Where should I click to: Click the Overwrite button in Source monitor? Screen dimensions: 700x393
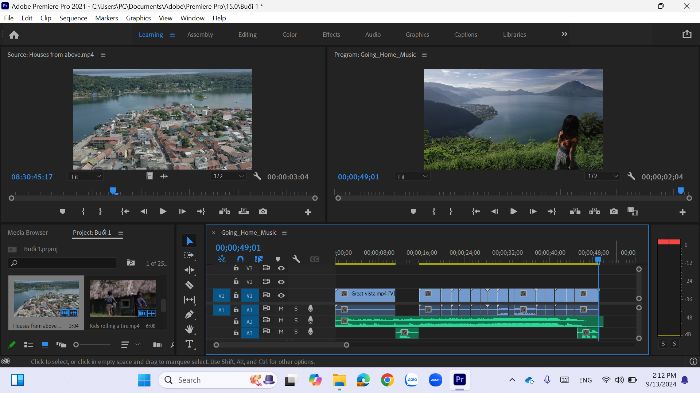click(x=244, y=212)
